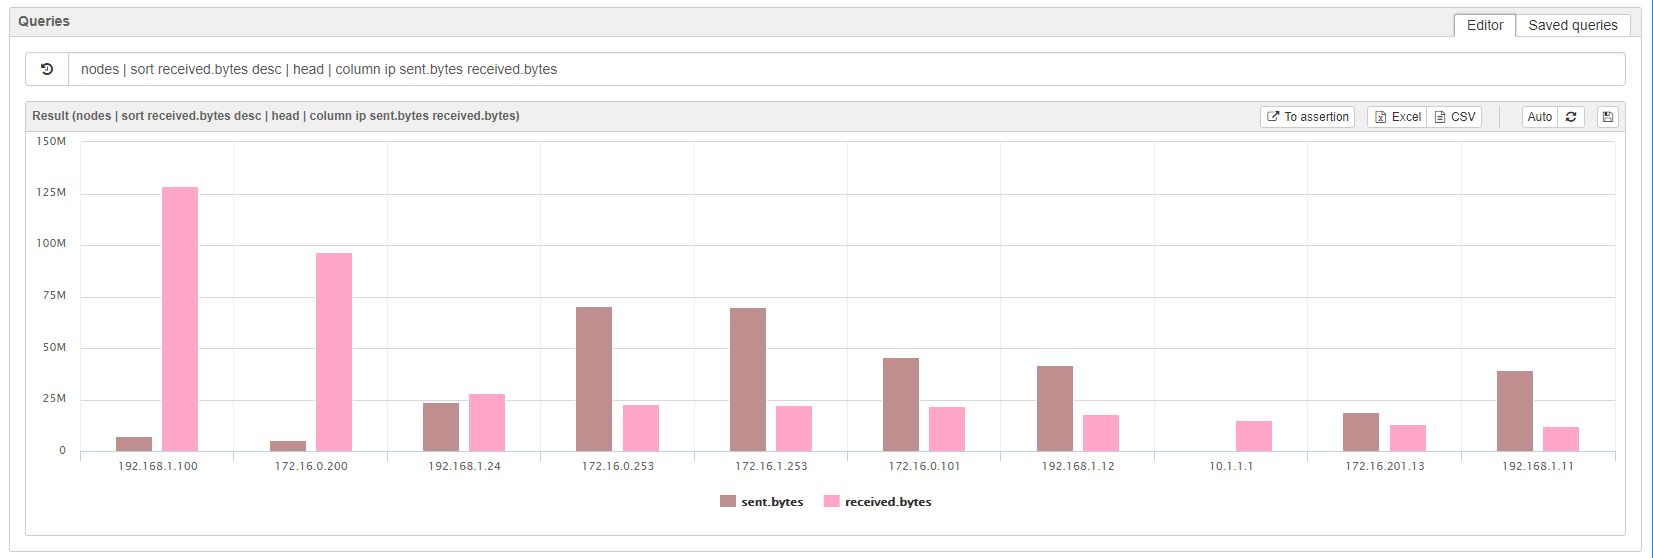Click received.bytes bar for 172.16.0.253

pos(641,428)
